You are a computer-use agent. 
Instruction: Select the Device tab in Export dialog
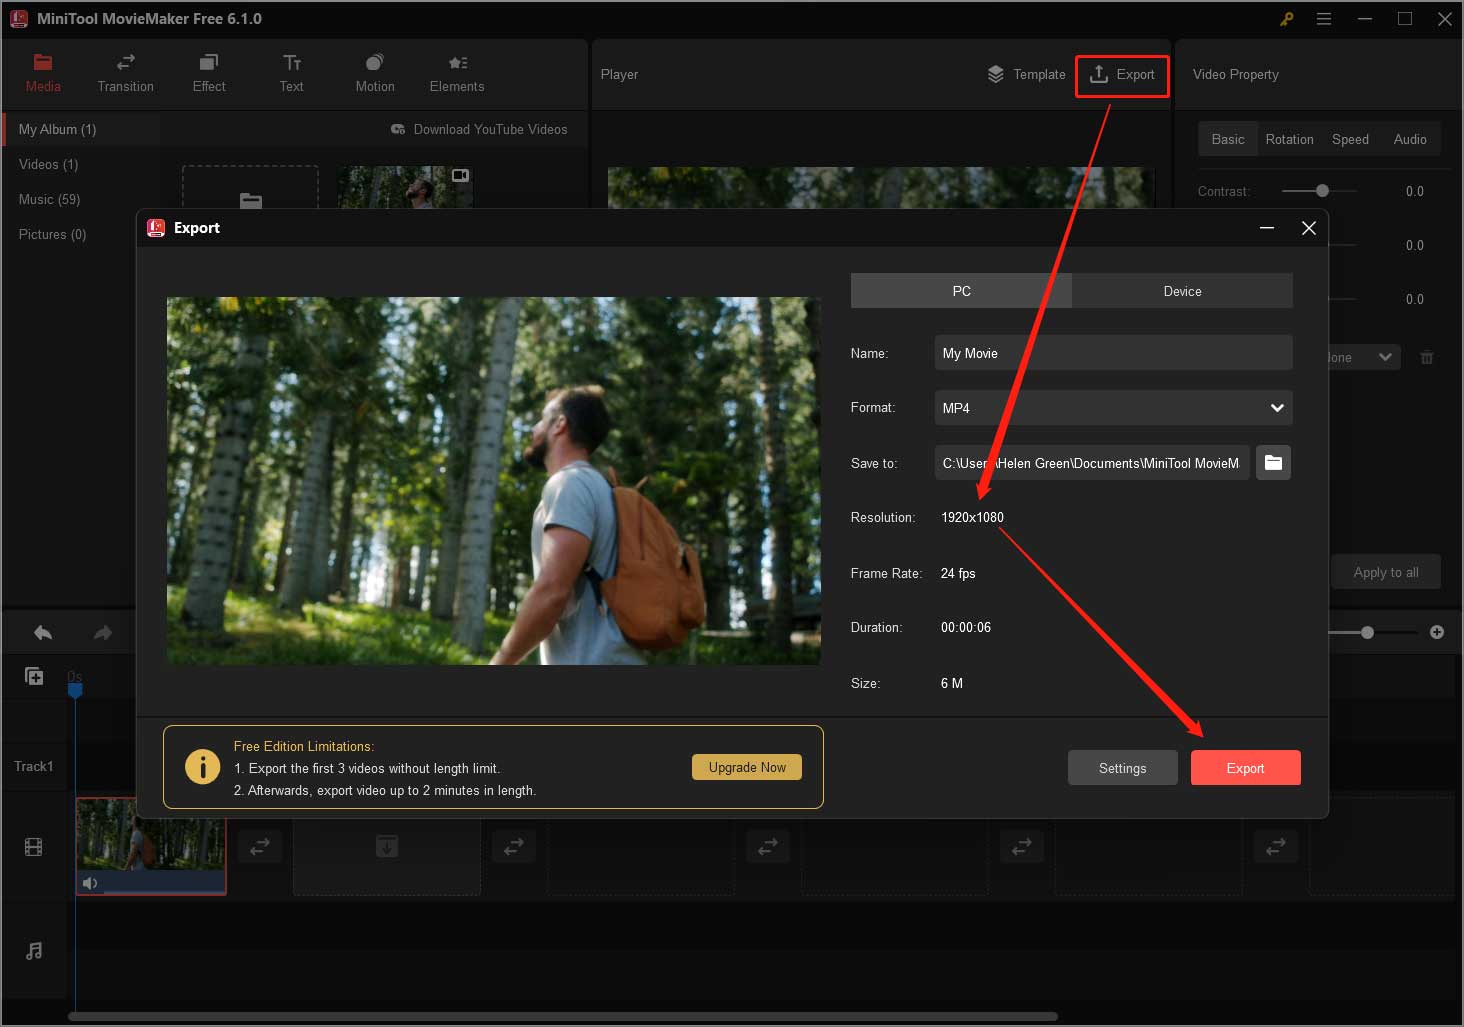pyautogui.click(x=1182, y=291)
